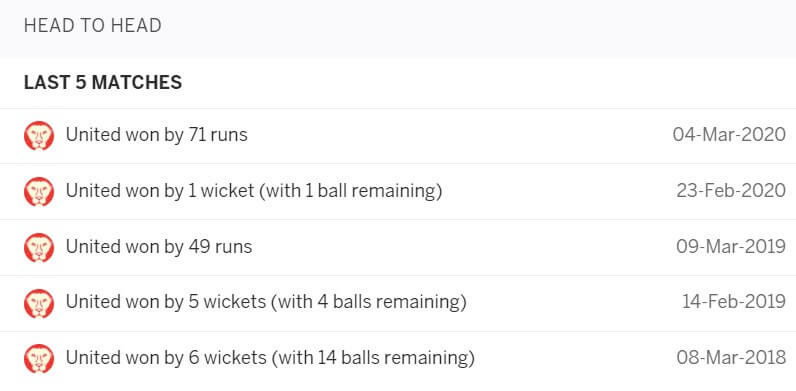Open United won by 71 runs match
The width and height of the screenshot is (796, 391).
(157, 135)
